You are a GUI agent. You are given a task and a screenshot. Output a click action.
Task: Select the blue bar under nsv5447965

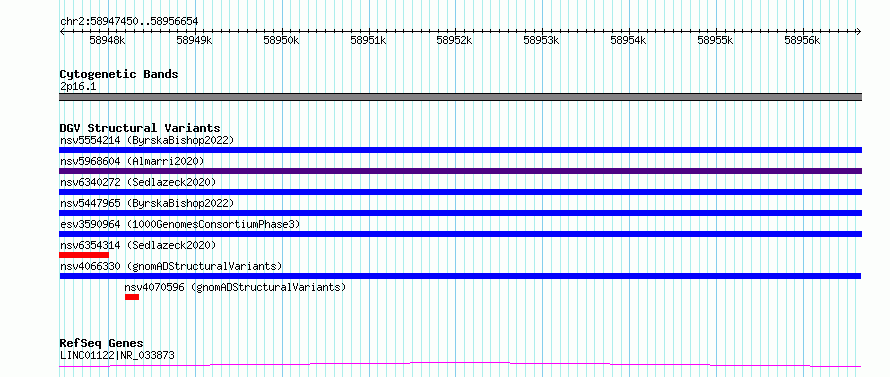(460, 213)
